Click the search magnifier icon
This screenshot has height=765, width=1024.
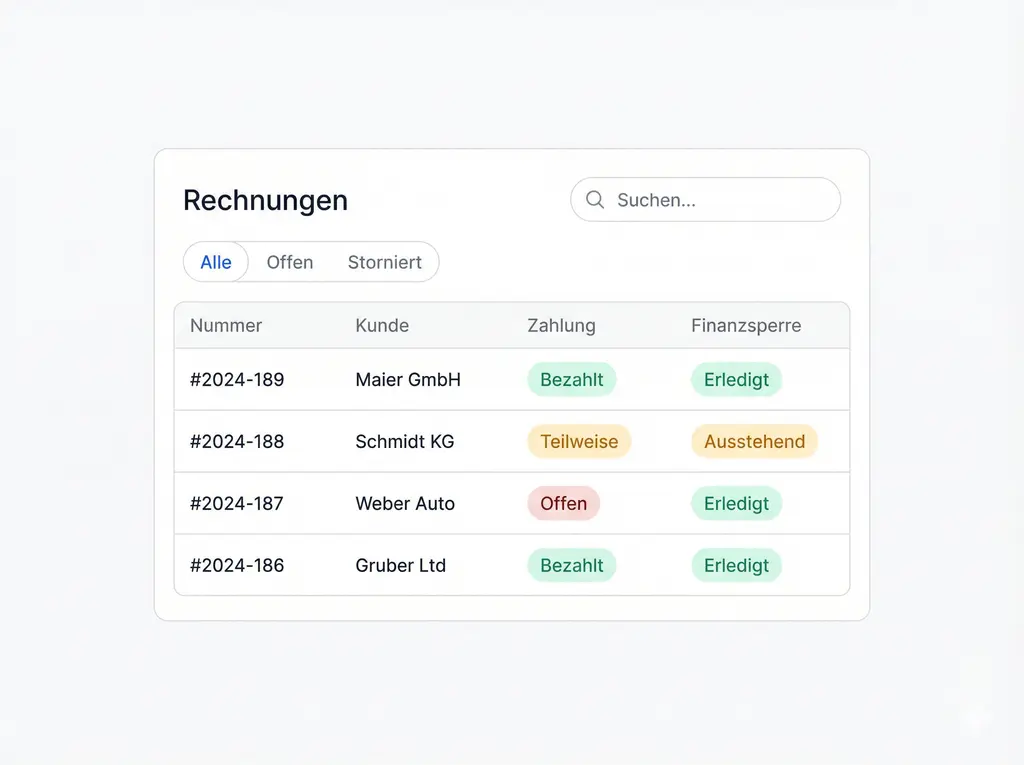coord(595,200)
